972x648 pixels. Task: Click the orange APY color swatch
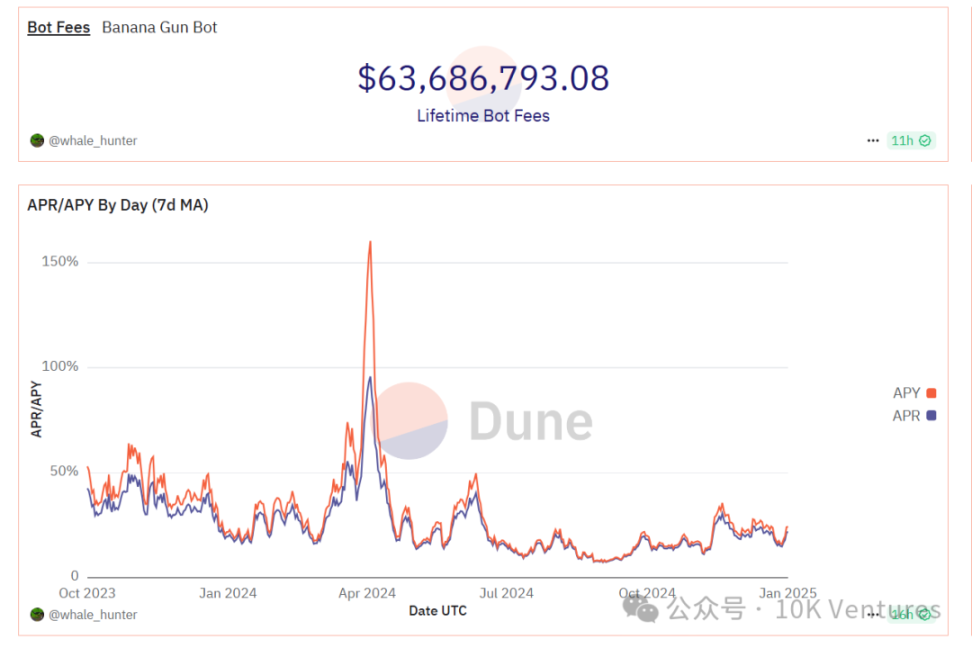click(x=931, y=393)
